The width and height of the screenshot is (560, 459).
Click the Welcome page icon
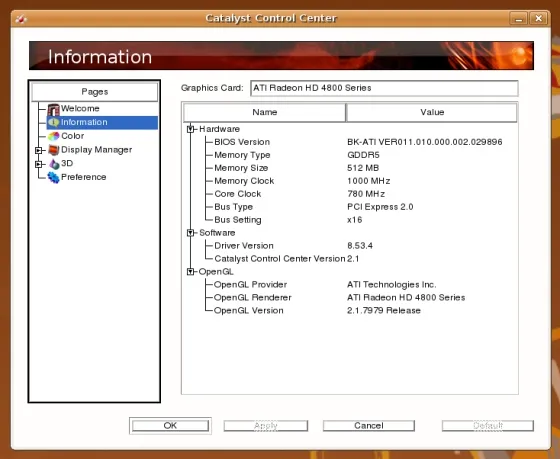[53, 109]
